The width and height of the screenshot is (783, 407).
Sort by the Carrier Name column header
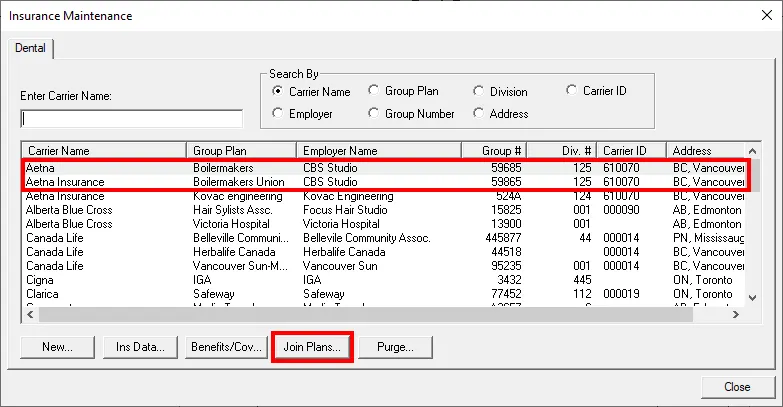point(104,151)
